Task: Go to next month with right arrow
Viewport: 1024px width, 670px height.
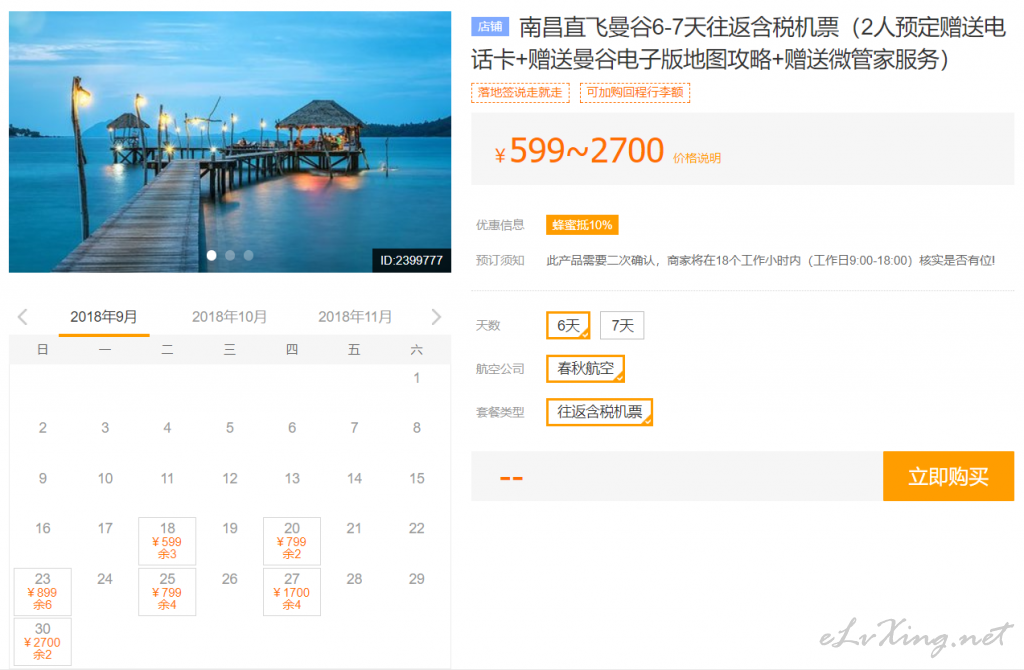Action: click(x=436, y=317)
